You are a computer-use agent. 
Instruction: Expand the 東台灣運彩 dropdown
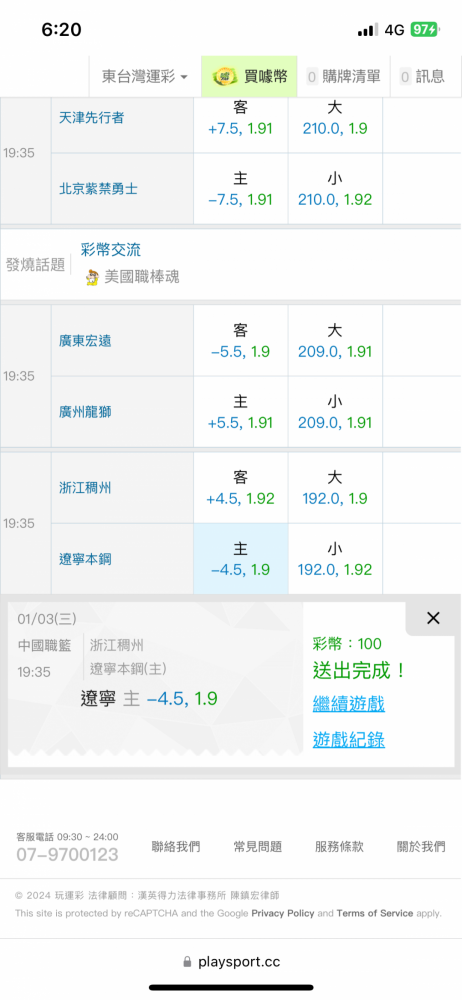[145, 77]
